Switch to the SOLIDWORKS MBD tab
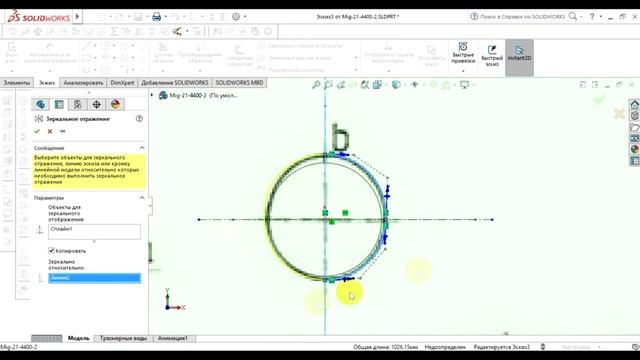Screen dimensions: 640x360 [239, 82]
